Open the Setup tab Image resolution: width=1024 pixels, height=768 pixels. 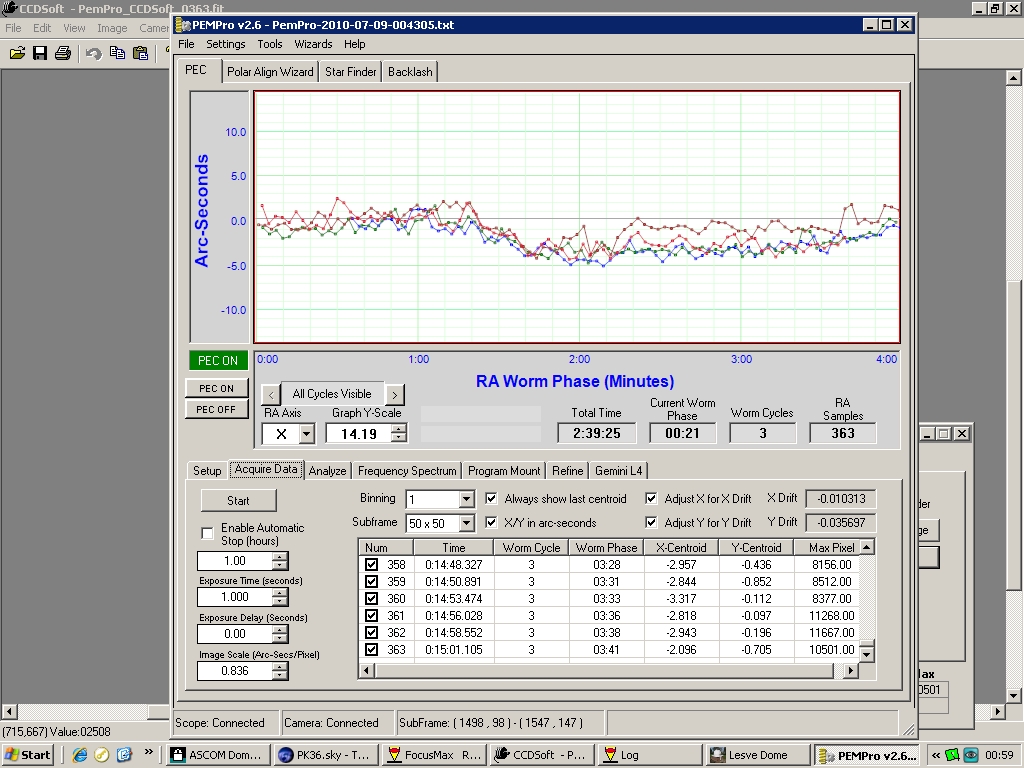coord(207,471)
